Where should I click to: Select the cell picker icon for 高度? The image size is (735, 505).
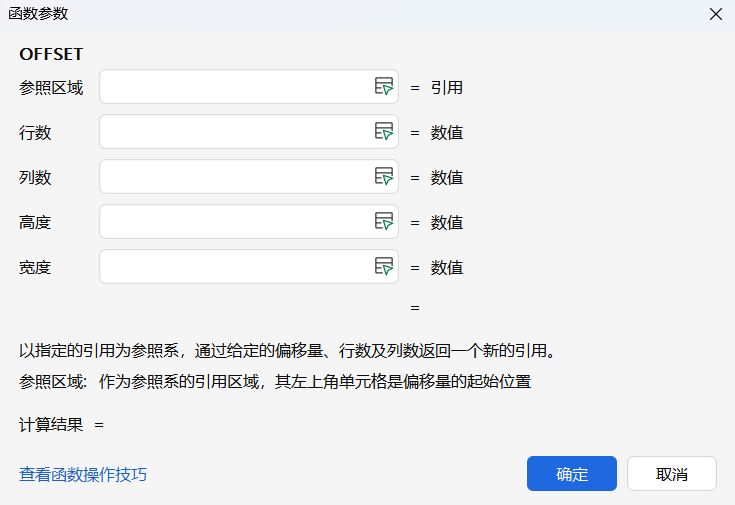coord(384,222)
